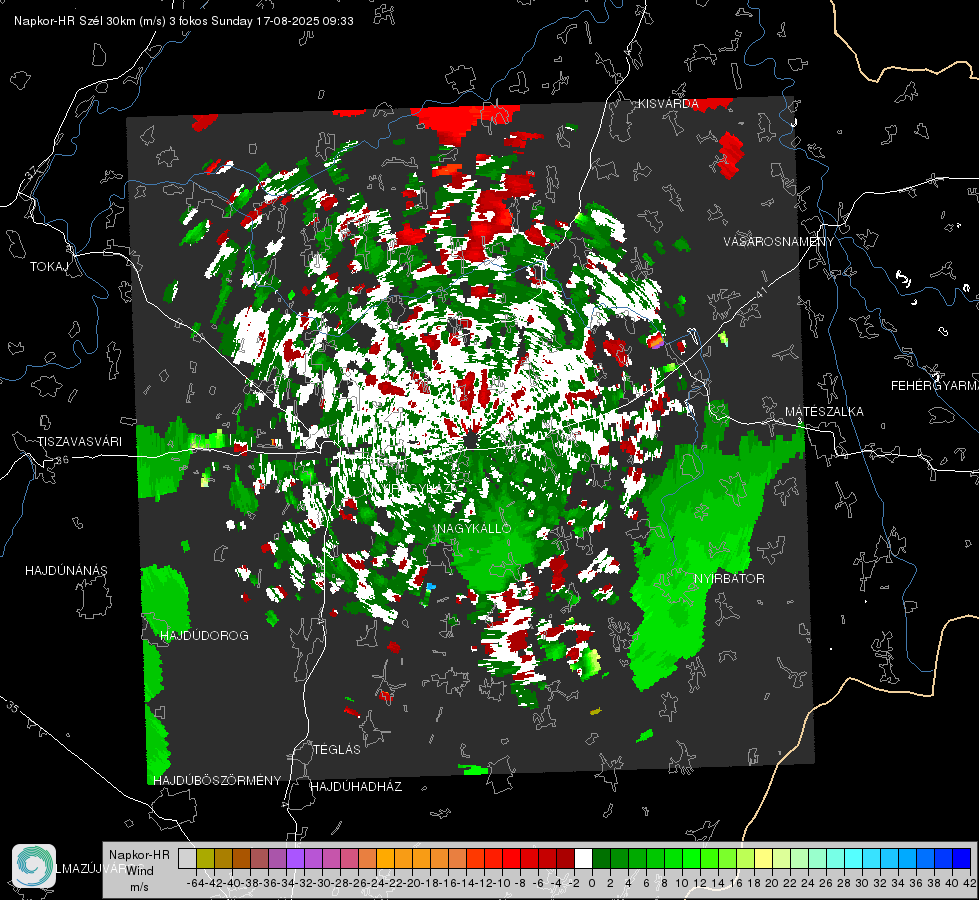
Task: Click the HAJDÚBÖSZÖRMÉNY town label
Action: point(217,781)
